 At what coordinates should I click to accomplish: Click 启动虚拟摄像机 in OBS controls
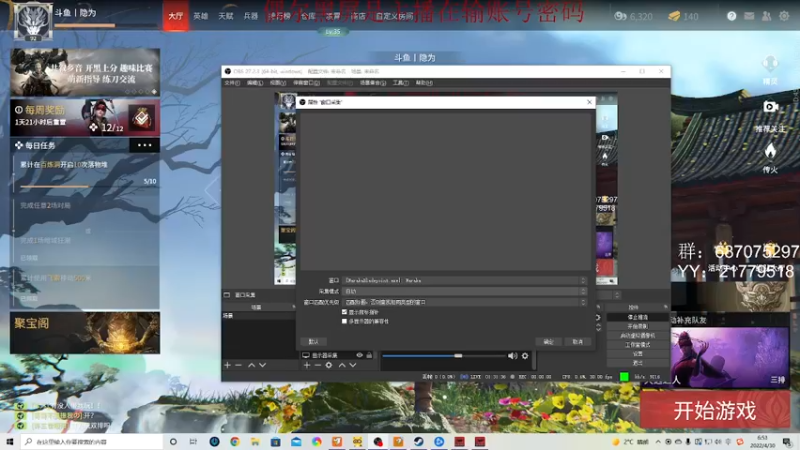pos(638,336)
